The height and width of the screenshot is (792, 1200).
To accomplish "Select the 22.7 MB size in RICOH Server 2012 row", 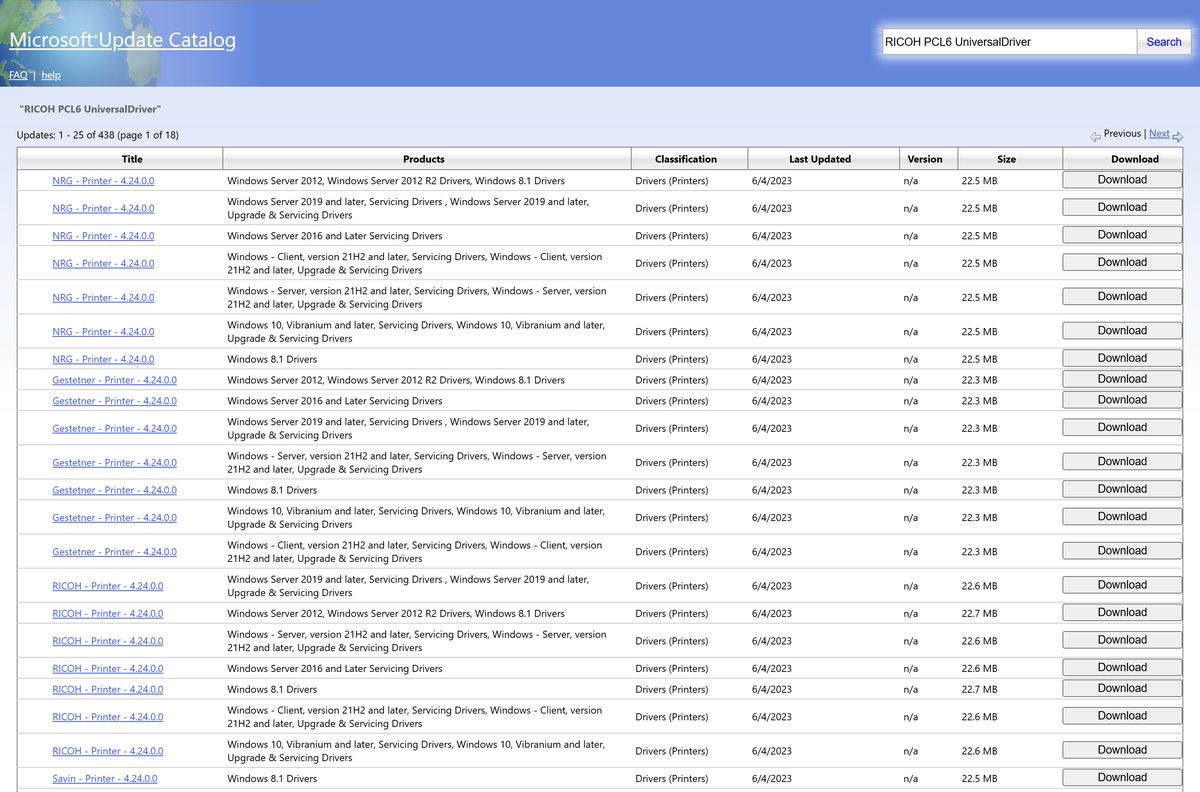I will 979,613.
